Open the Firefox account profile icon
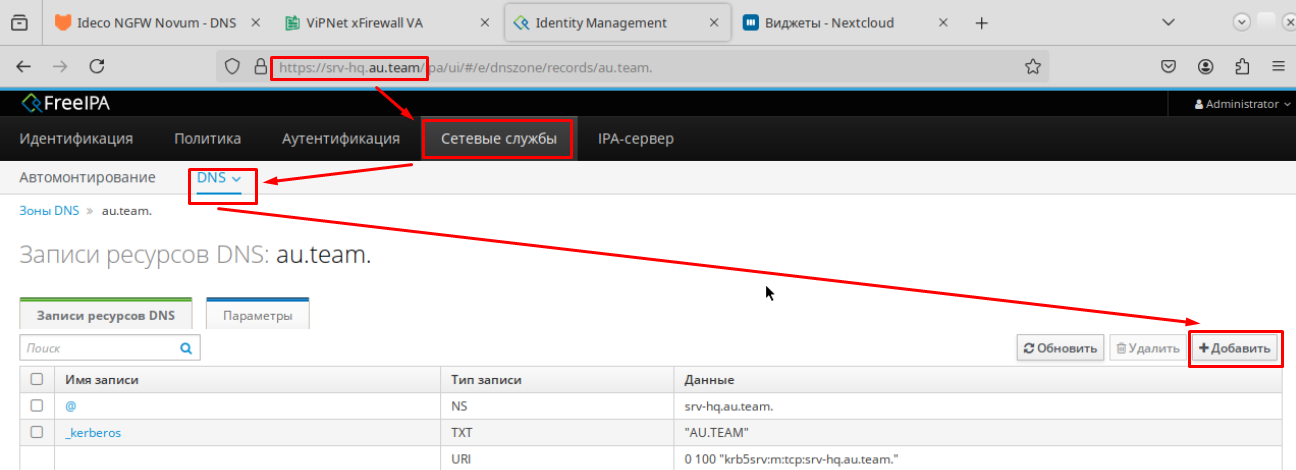This screenshot has width=1296, height=470. [x=1205, y=66]
